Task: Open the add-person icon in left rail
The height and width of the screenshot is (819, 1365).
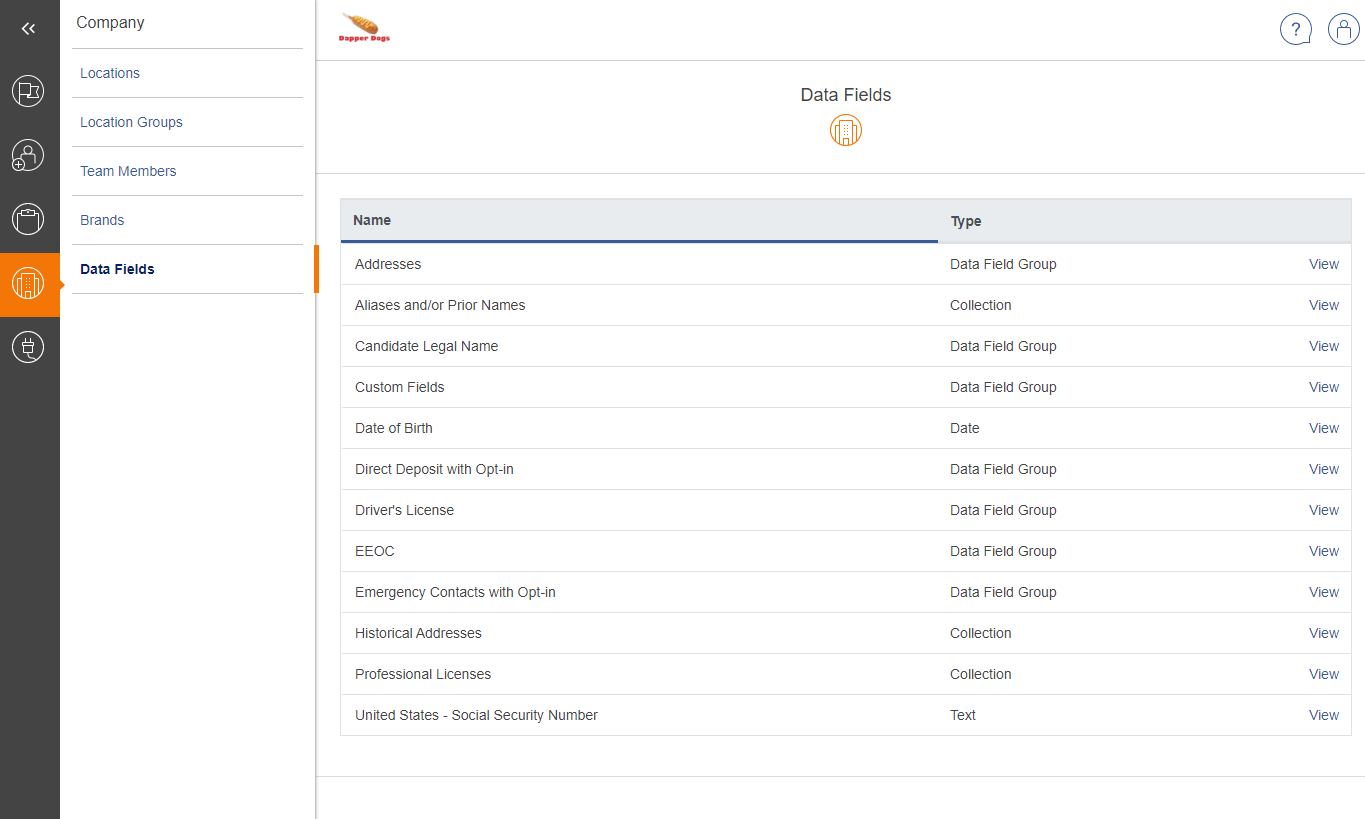Action: tap(28, 155)
